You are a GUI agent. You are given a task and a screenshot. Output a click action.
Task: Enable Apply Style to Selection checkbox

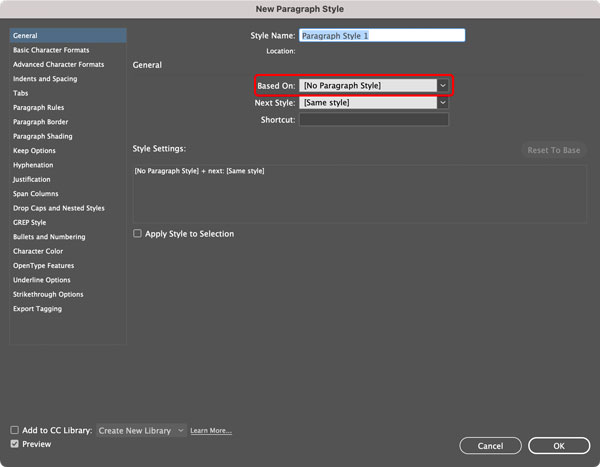137,234
